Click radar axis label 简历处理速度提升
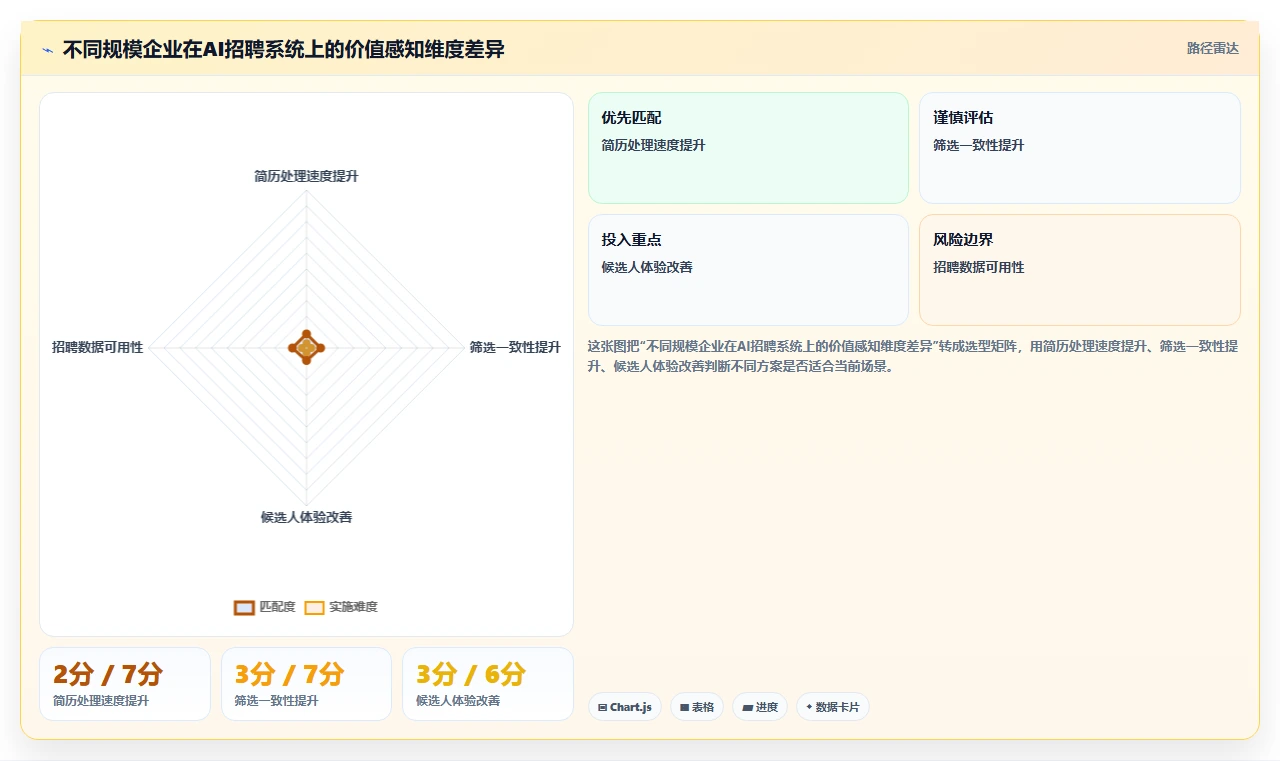The height and width of the screenshot is (761, 1280). coord(306,176)
